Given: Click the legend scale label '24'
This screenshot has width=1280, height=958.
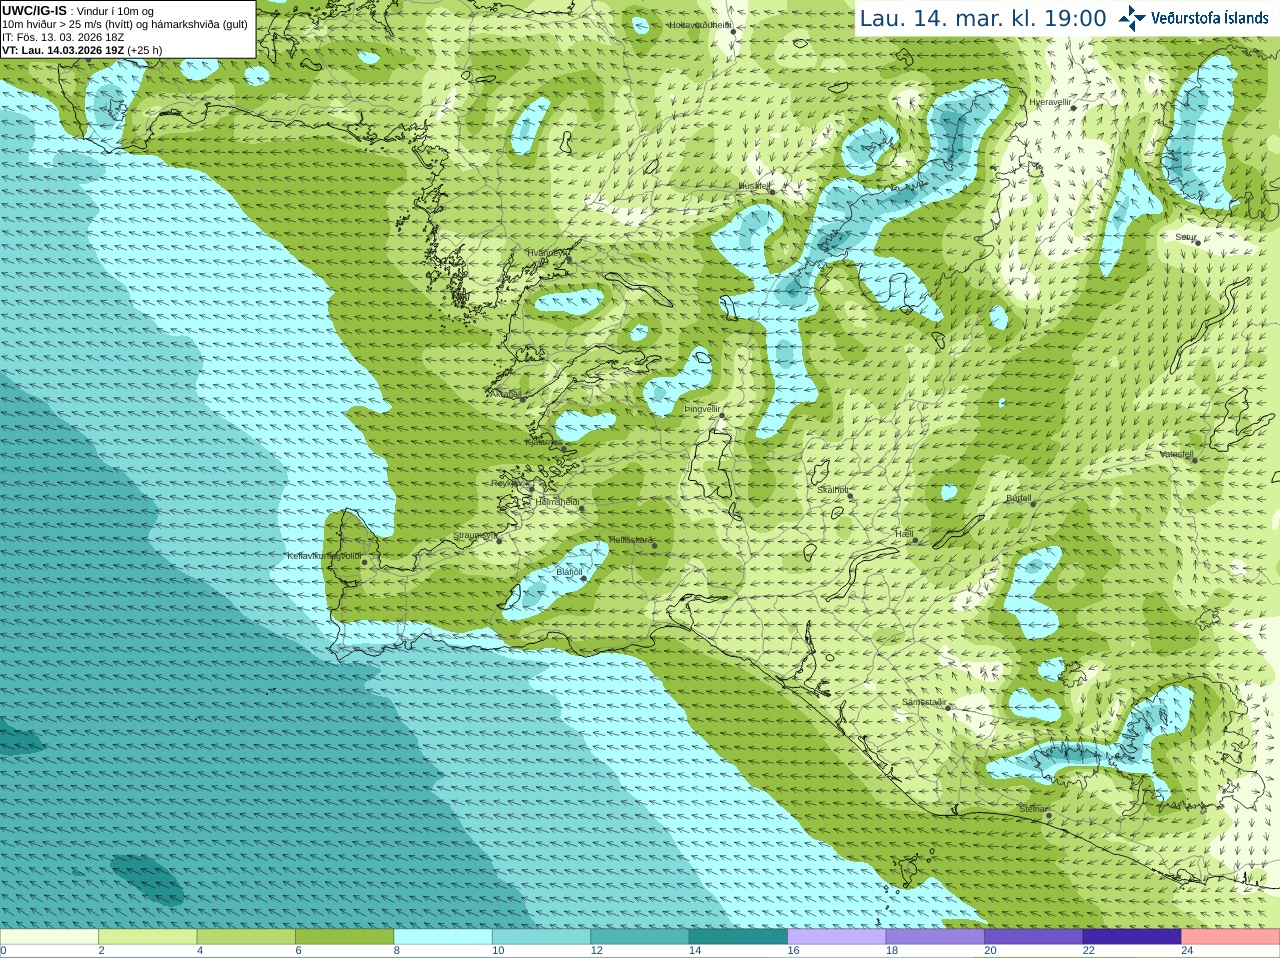Looking at the screenshot, I should tap(1187, 951).
